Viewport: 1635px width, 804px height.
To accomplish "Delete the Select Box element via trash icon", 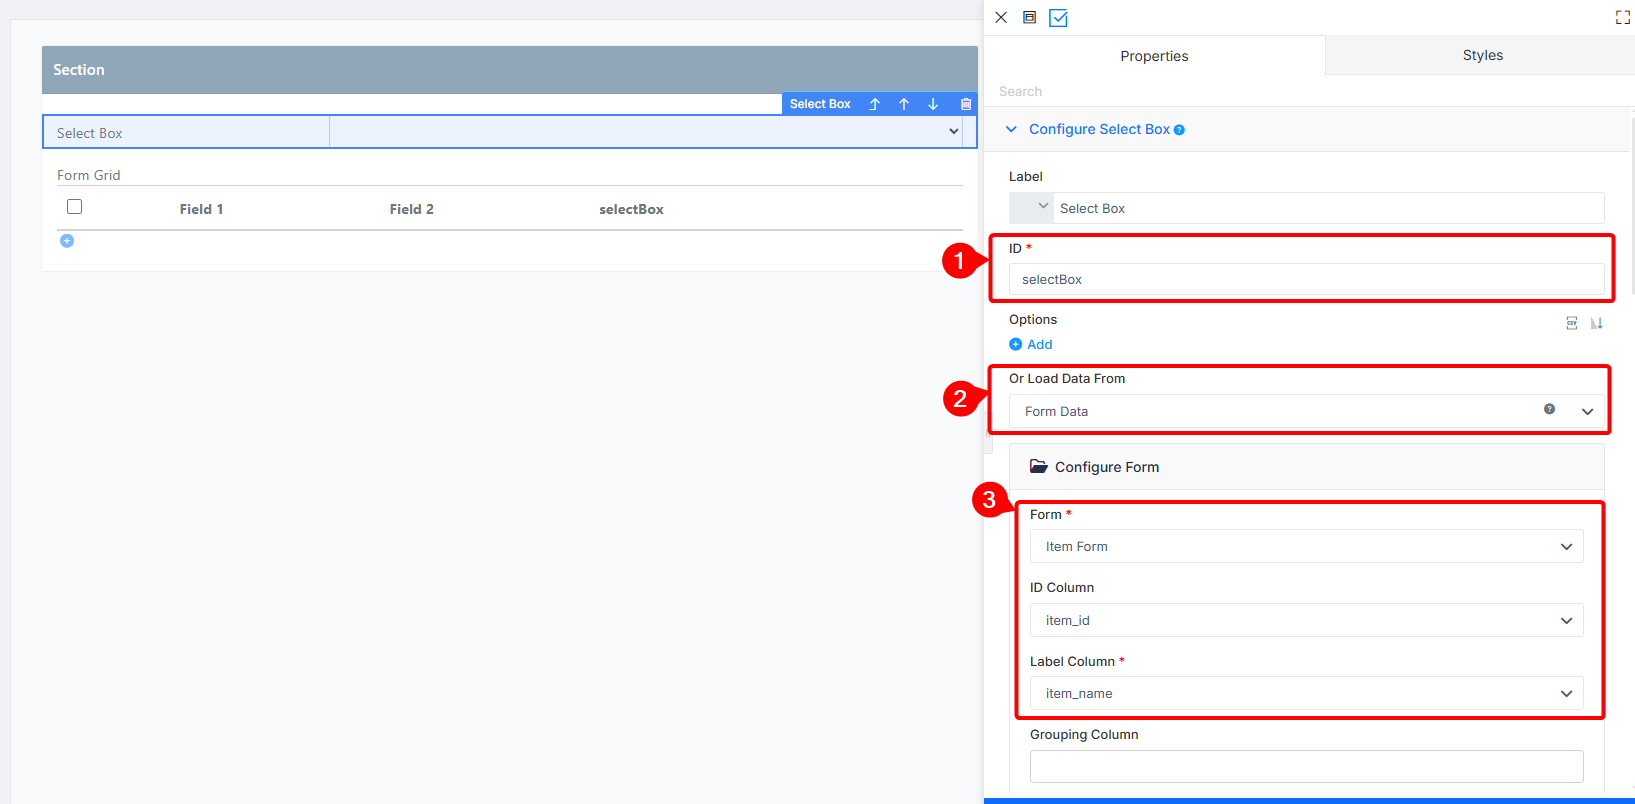I will [x=966, y=104].
